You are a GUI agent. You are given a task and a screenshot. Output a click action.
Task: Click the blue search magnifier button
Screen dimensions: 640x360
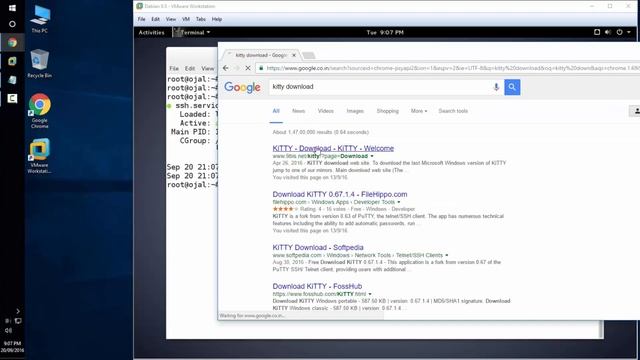[512, 87]
